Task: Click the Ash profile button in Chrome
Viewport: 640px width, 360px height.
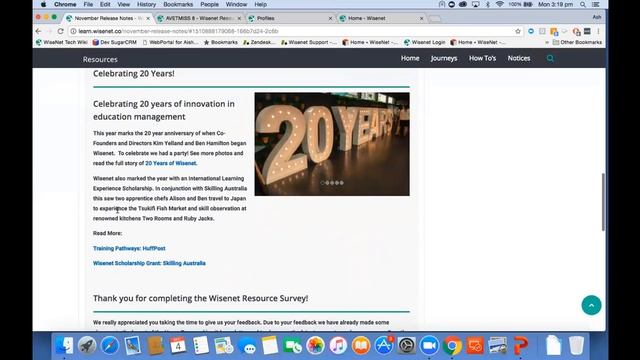Action: coord(597,17)
